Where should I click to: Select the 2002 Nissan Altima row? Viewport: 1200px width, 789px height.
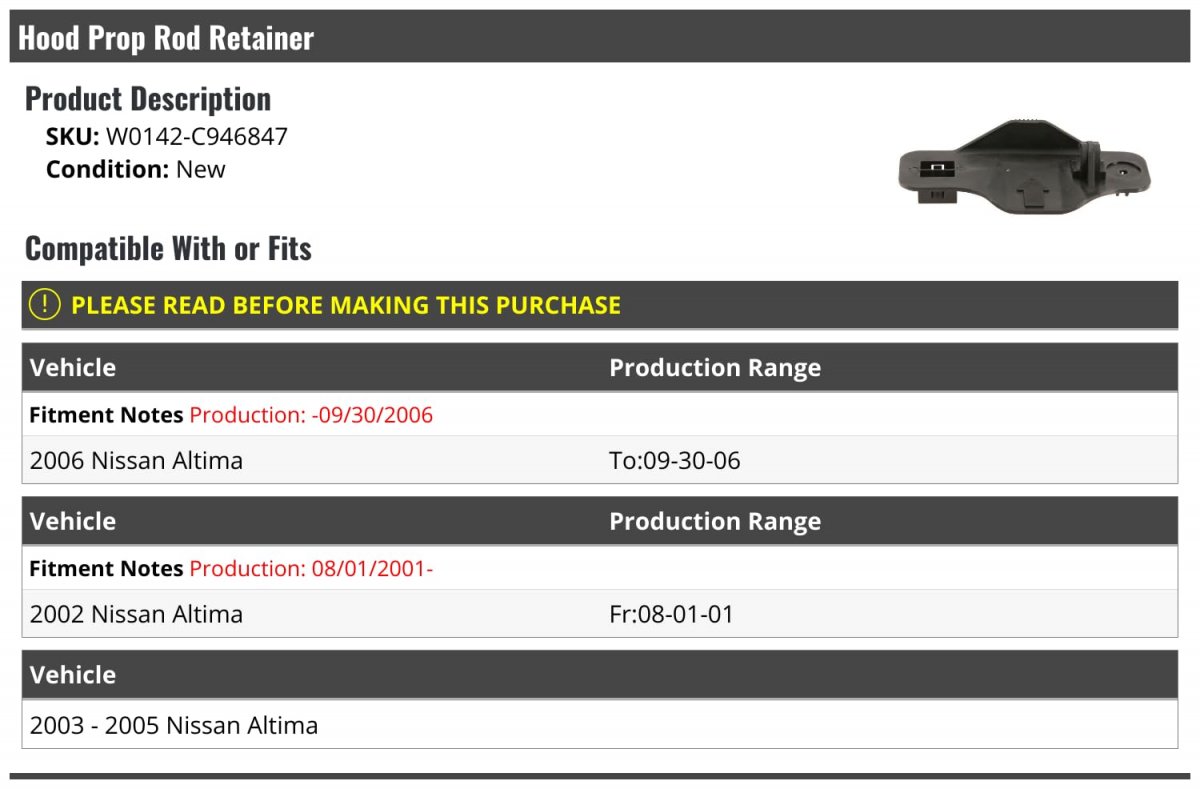(600, 613)
